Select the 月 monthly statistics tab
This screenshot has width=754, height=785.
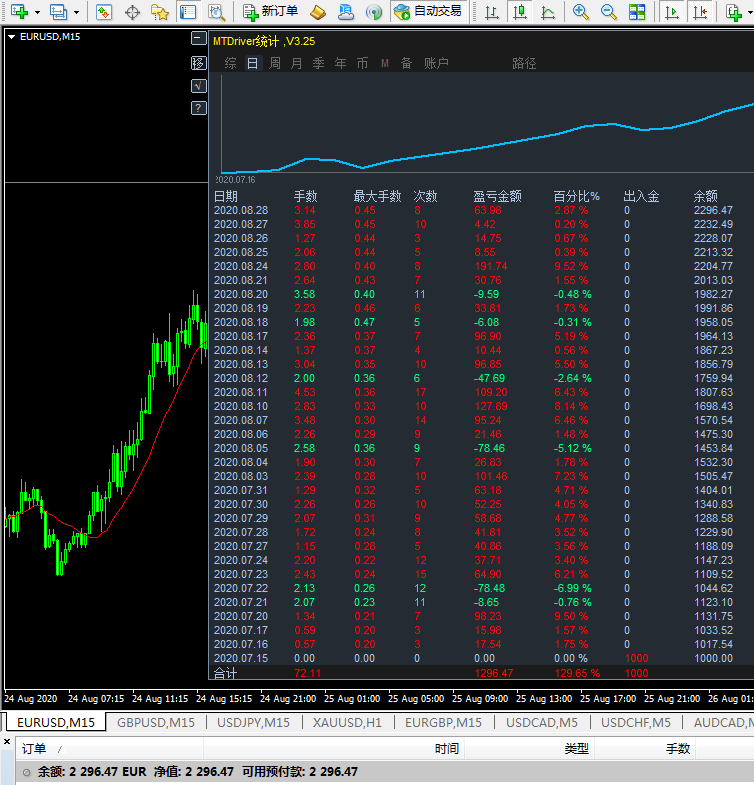click(296, 63)
